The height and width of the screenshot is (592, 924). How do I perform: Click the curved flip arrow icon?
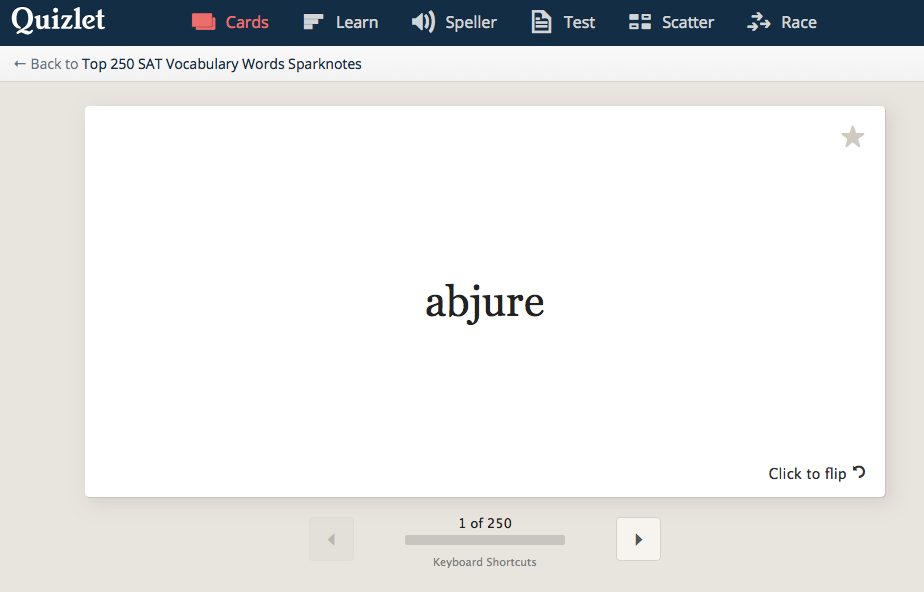pos(858,472)
